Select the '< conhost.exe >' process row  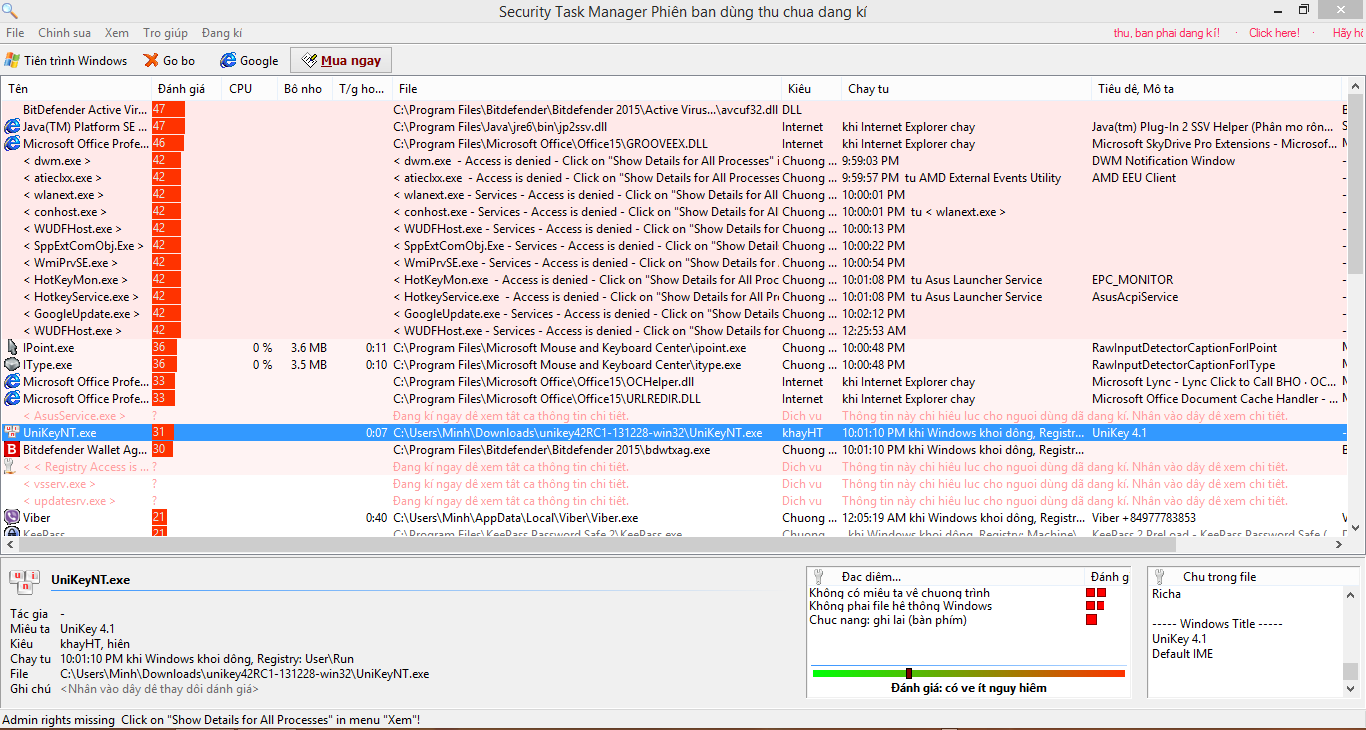[x=674, y=212]
